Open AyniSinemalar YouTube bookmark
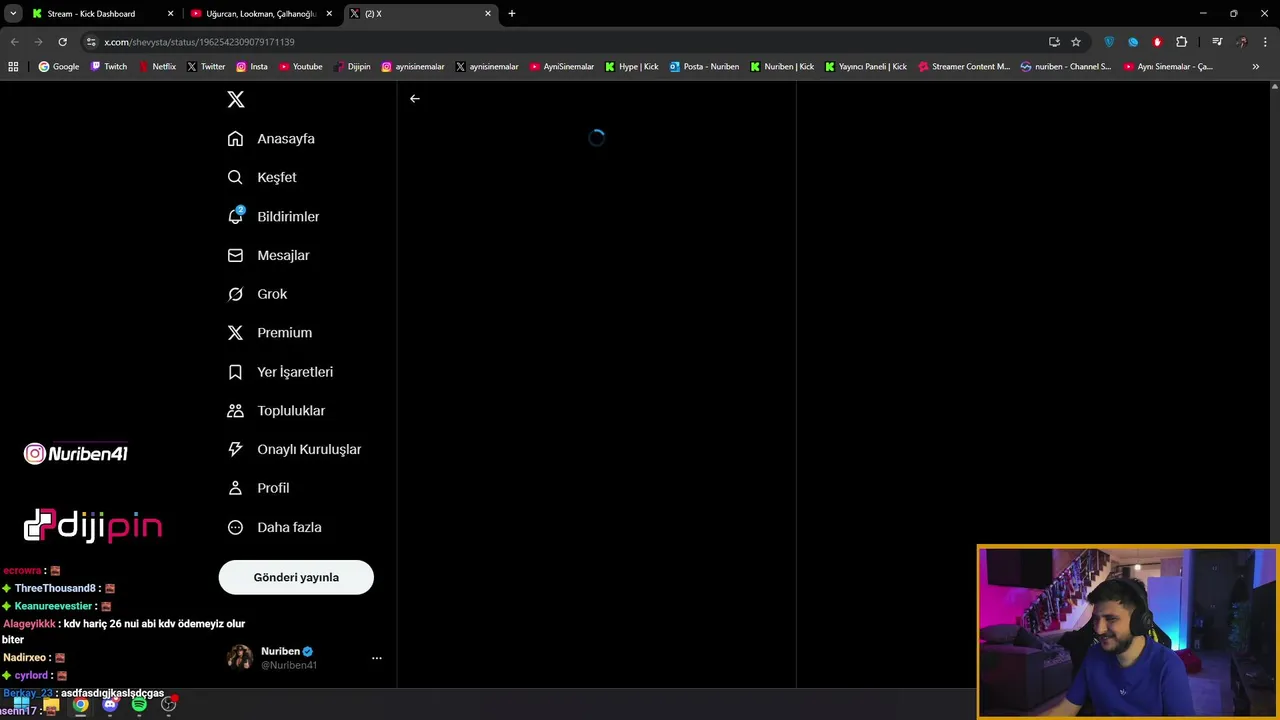The height and width of the screenshot is (720, 1280). click(x=562, y=67)
